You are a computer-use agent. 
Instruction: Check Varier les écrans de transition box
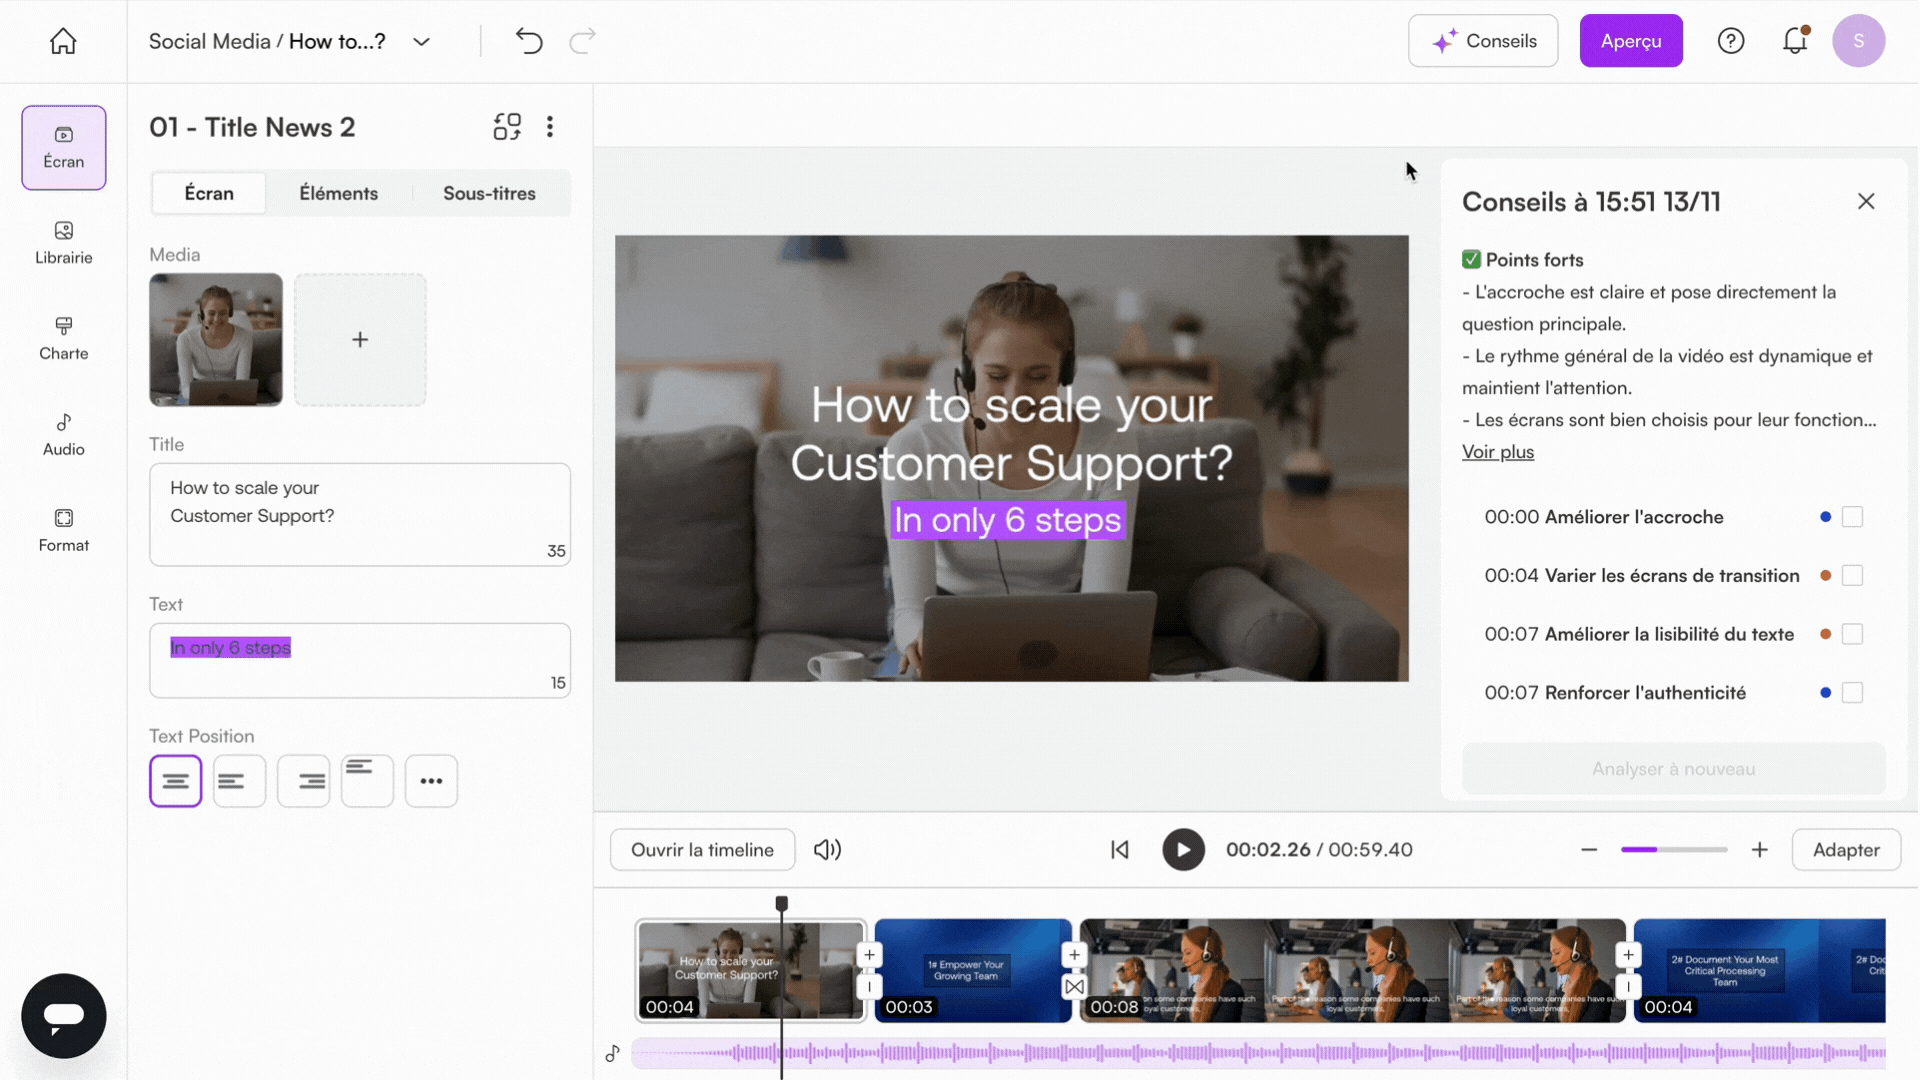(1852, 576)
